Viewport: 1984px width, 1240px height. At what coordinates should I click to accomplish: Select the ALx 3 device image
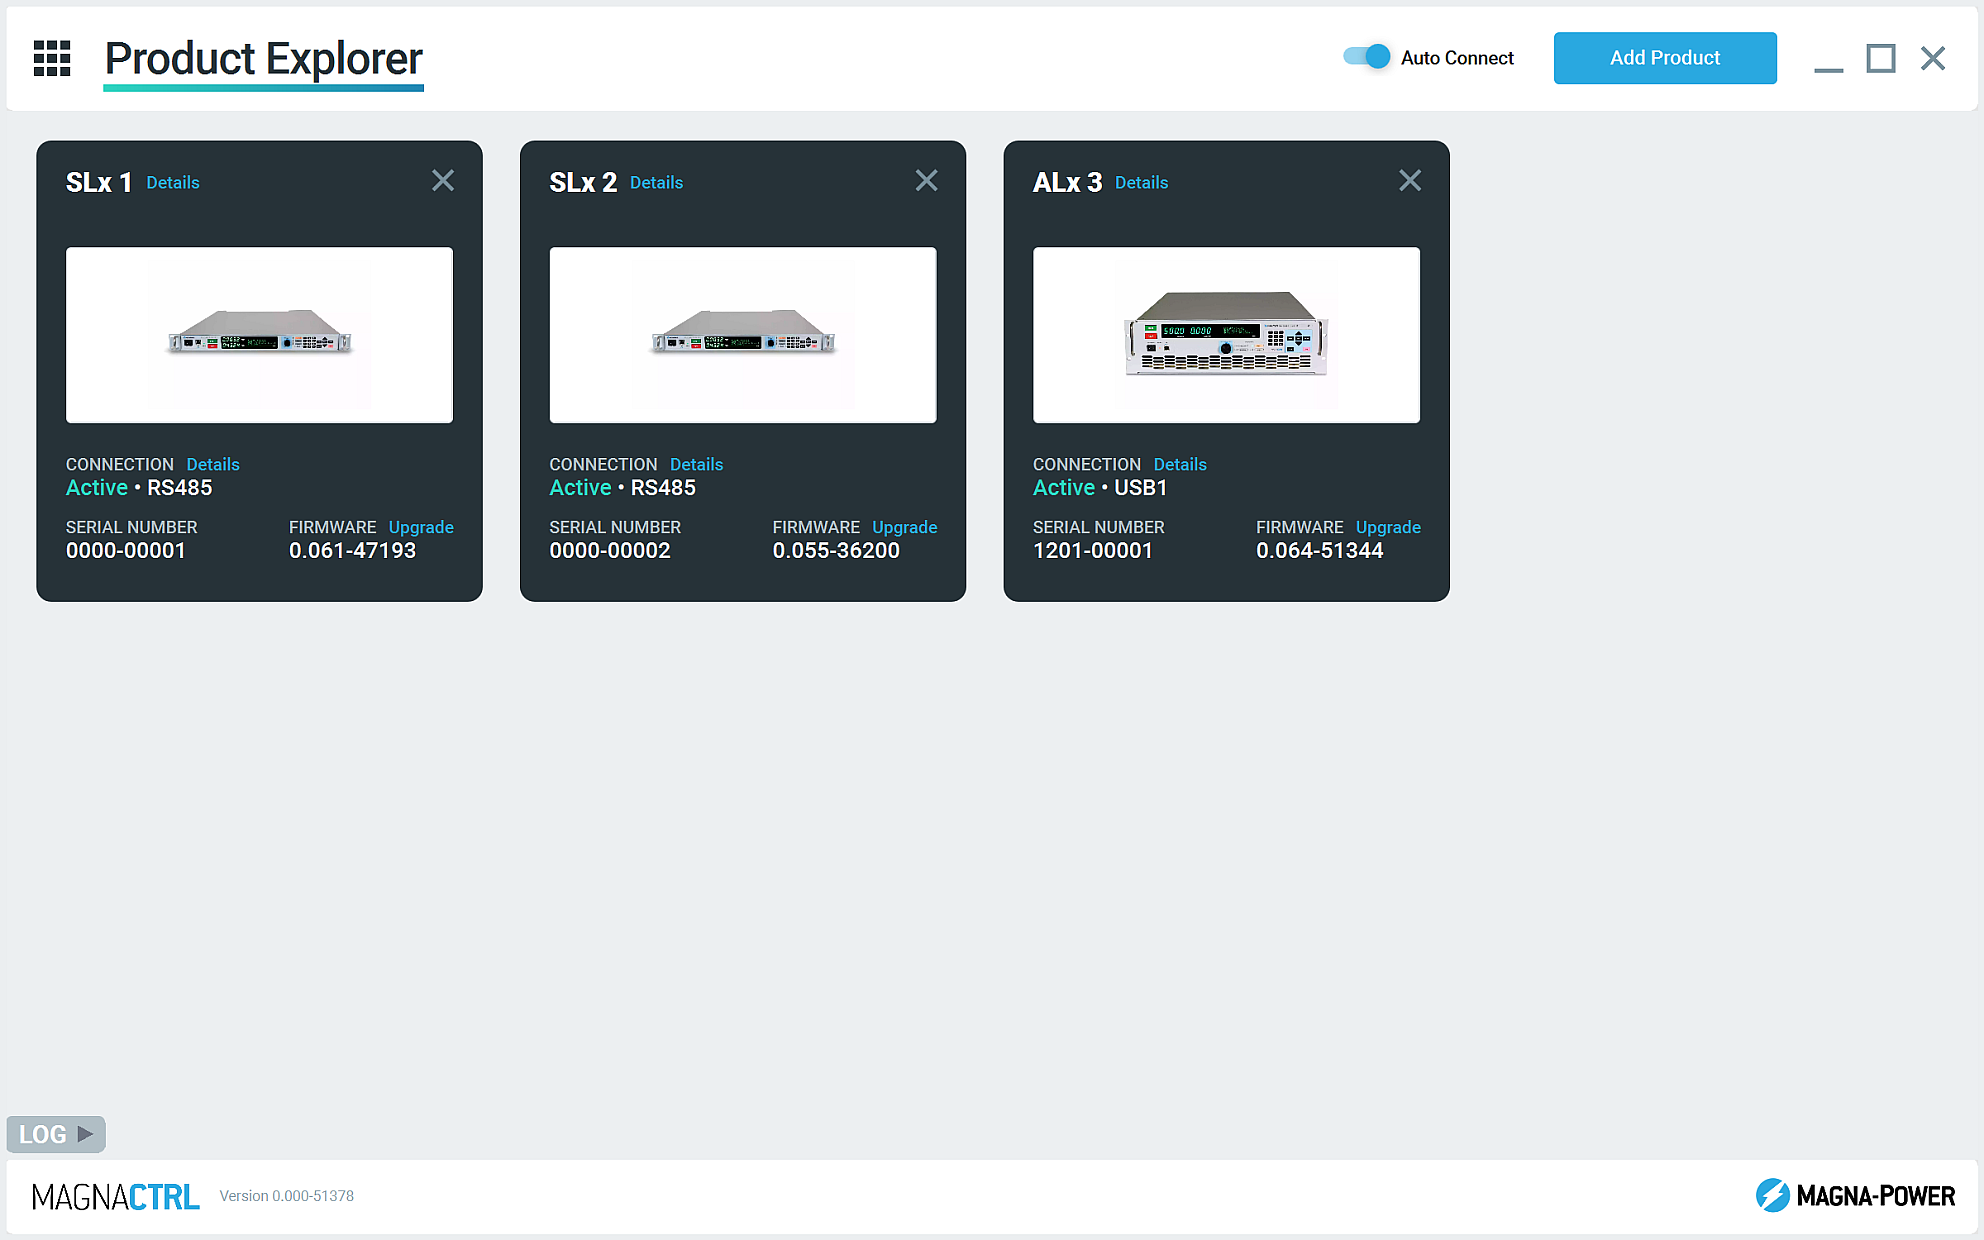coord(1226,335)
